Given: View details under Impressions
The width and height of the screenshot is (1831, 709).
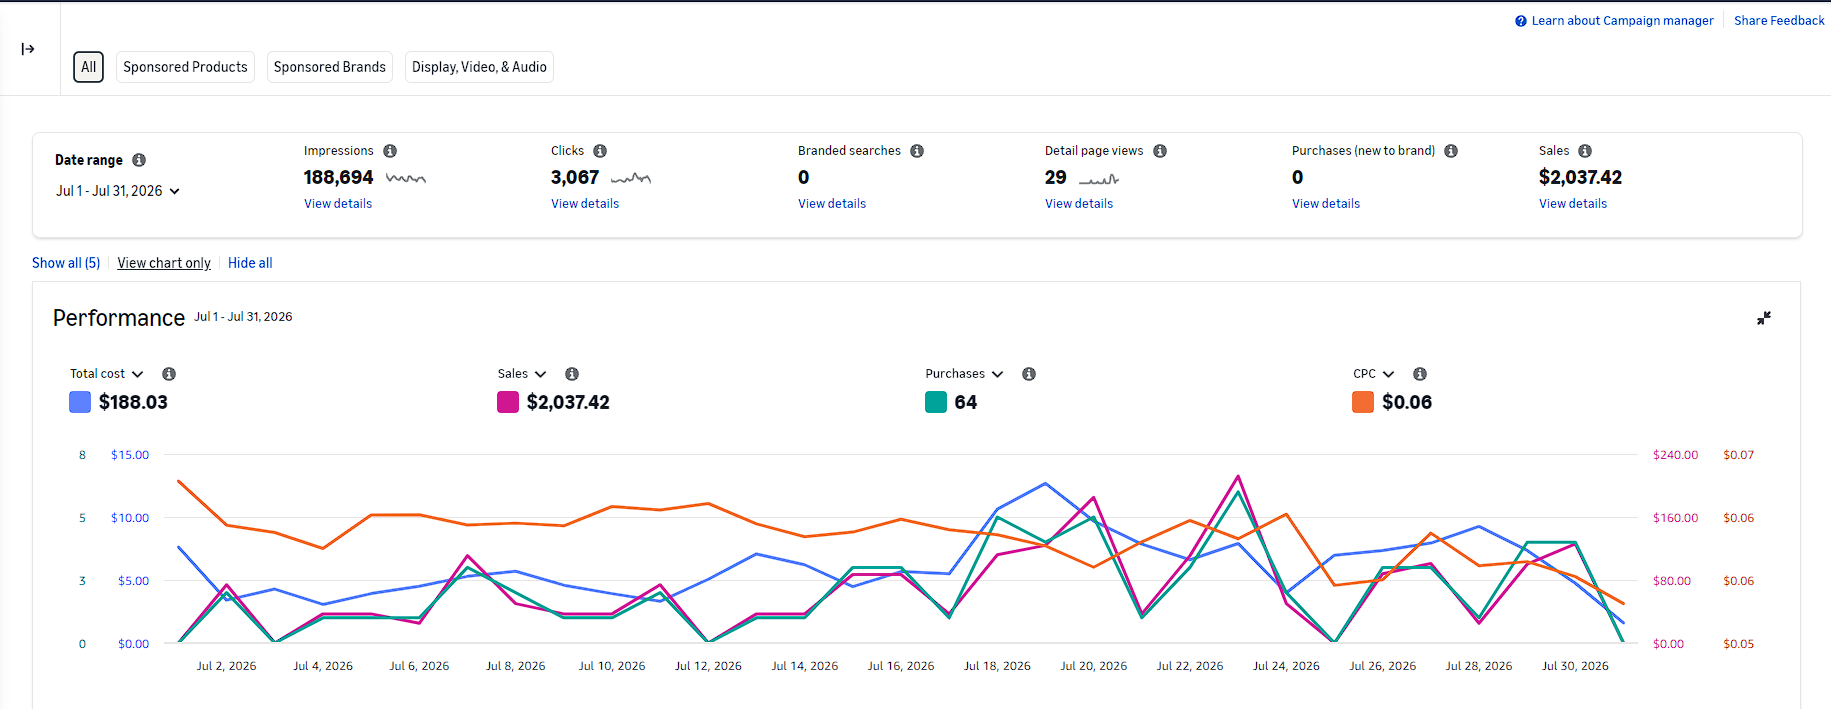Looking at the screenshot, I should click(x=338, y=204).
